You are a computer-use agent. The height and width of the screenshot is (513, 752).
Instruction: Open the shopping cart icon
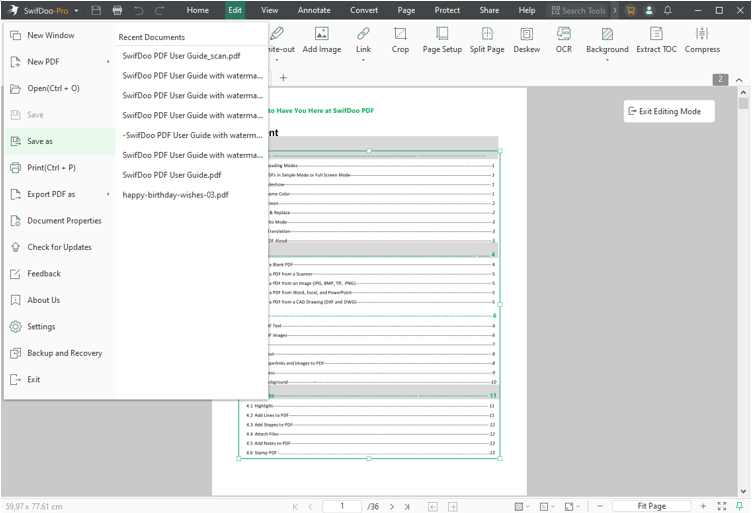630,10
